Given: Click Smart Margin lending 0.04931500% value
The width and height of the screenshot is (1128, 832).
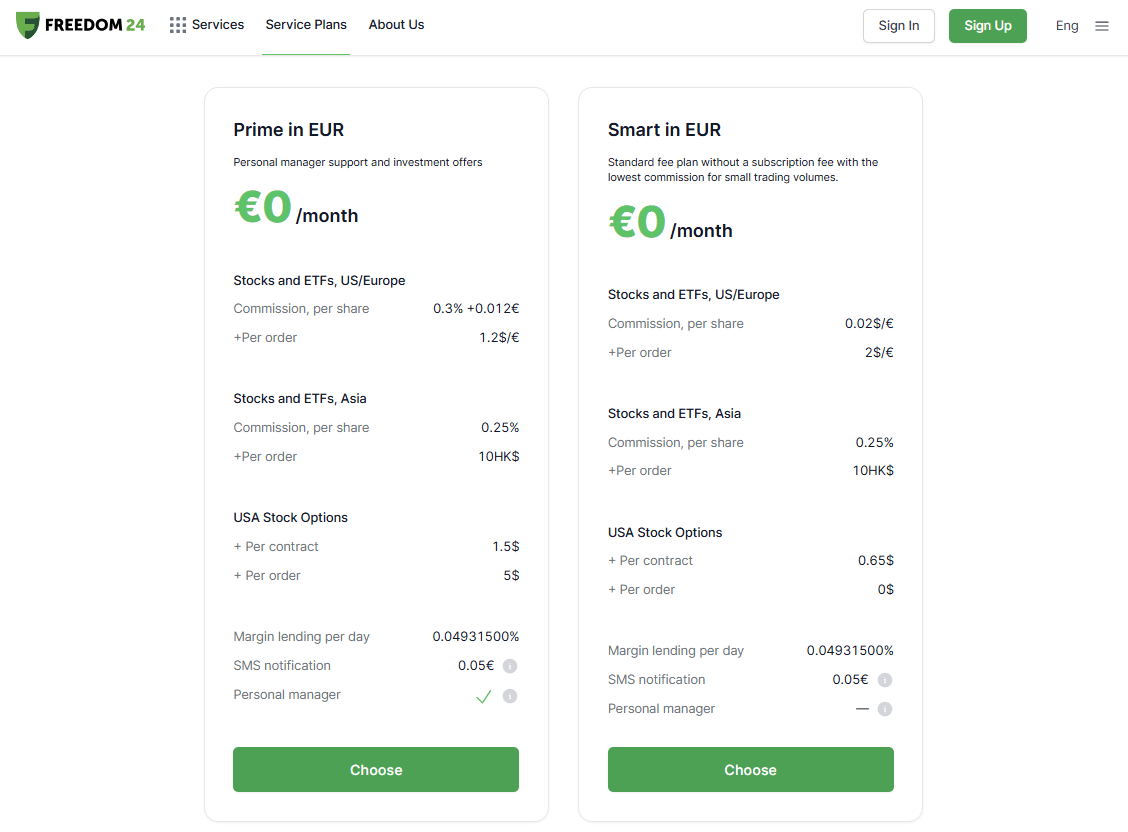Looking at the screenshot, I should 850,651.
